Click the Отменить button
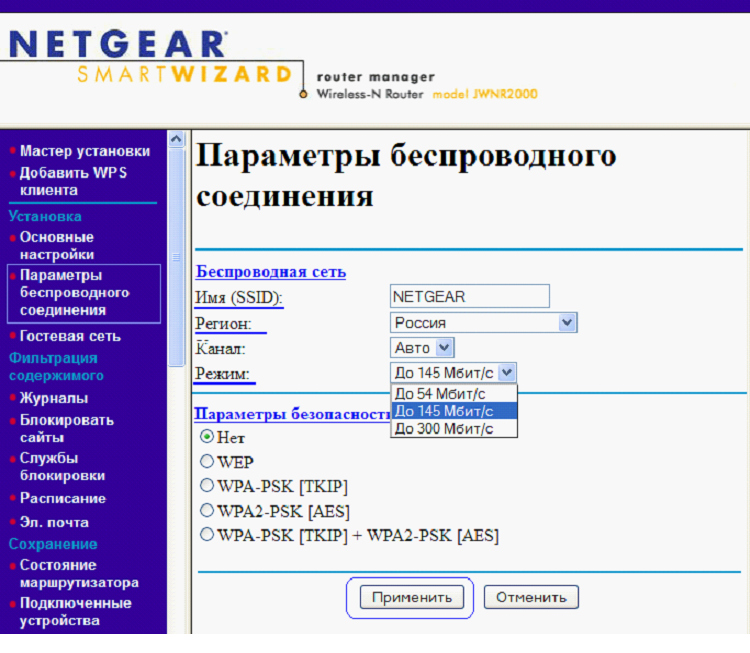 pyautogui.click(x=531, y=597)
